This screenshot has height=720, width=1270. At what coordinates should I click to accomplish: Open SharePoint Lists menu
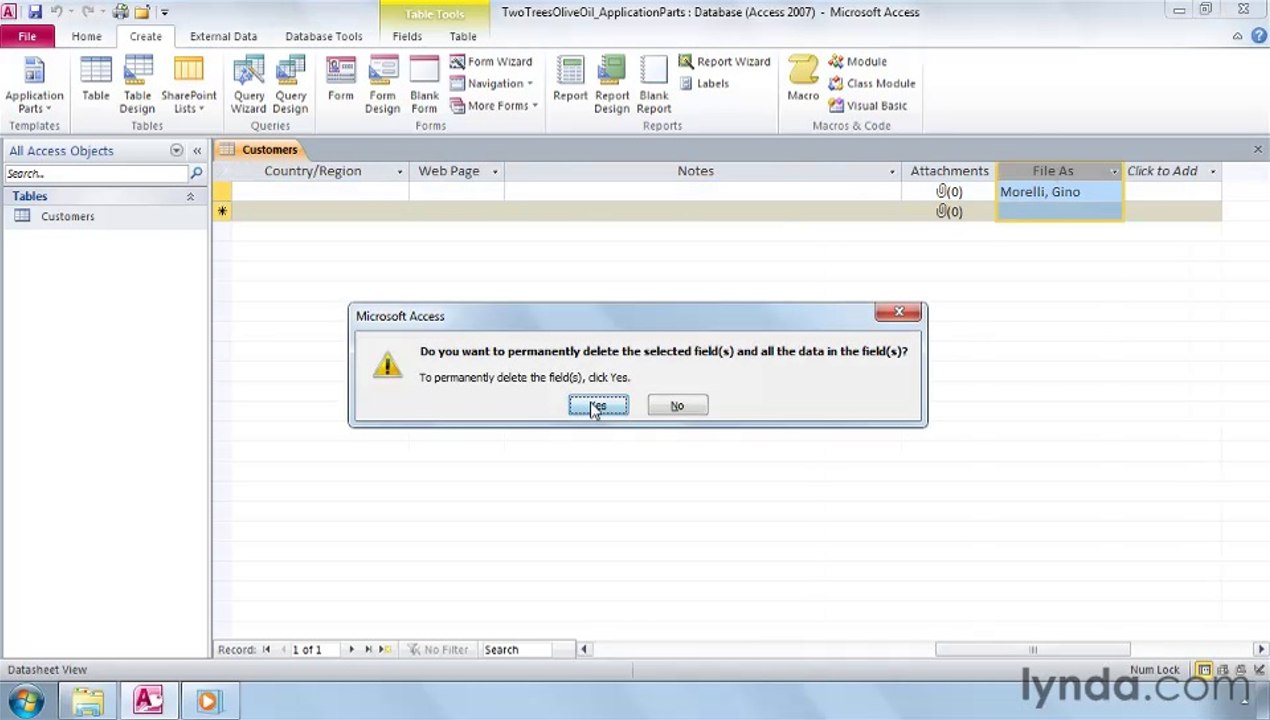[188, 86]
